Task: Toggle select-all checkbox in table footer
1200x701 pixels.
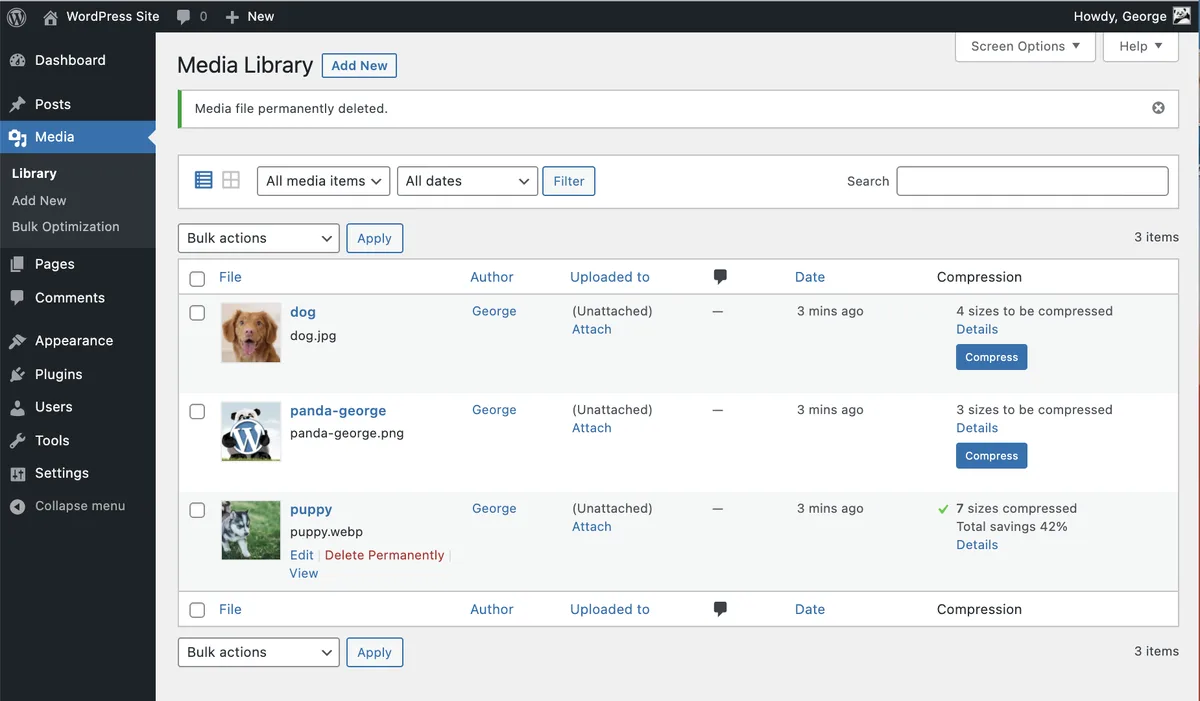Action: coord(197,610)
